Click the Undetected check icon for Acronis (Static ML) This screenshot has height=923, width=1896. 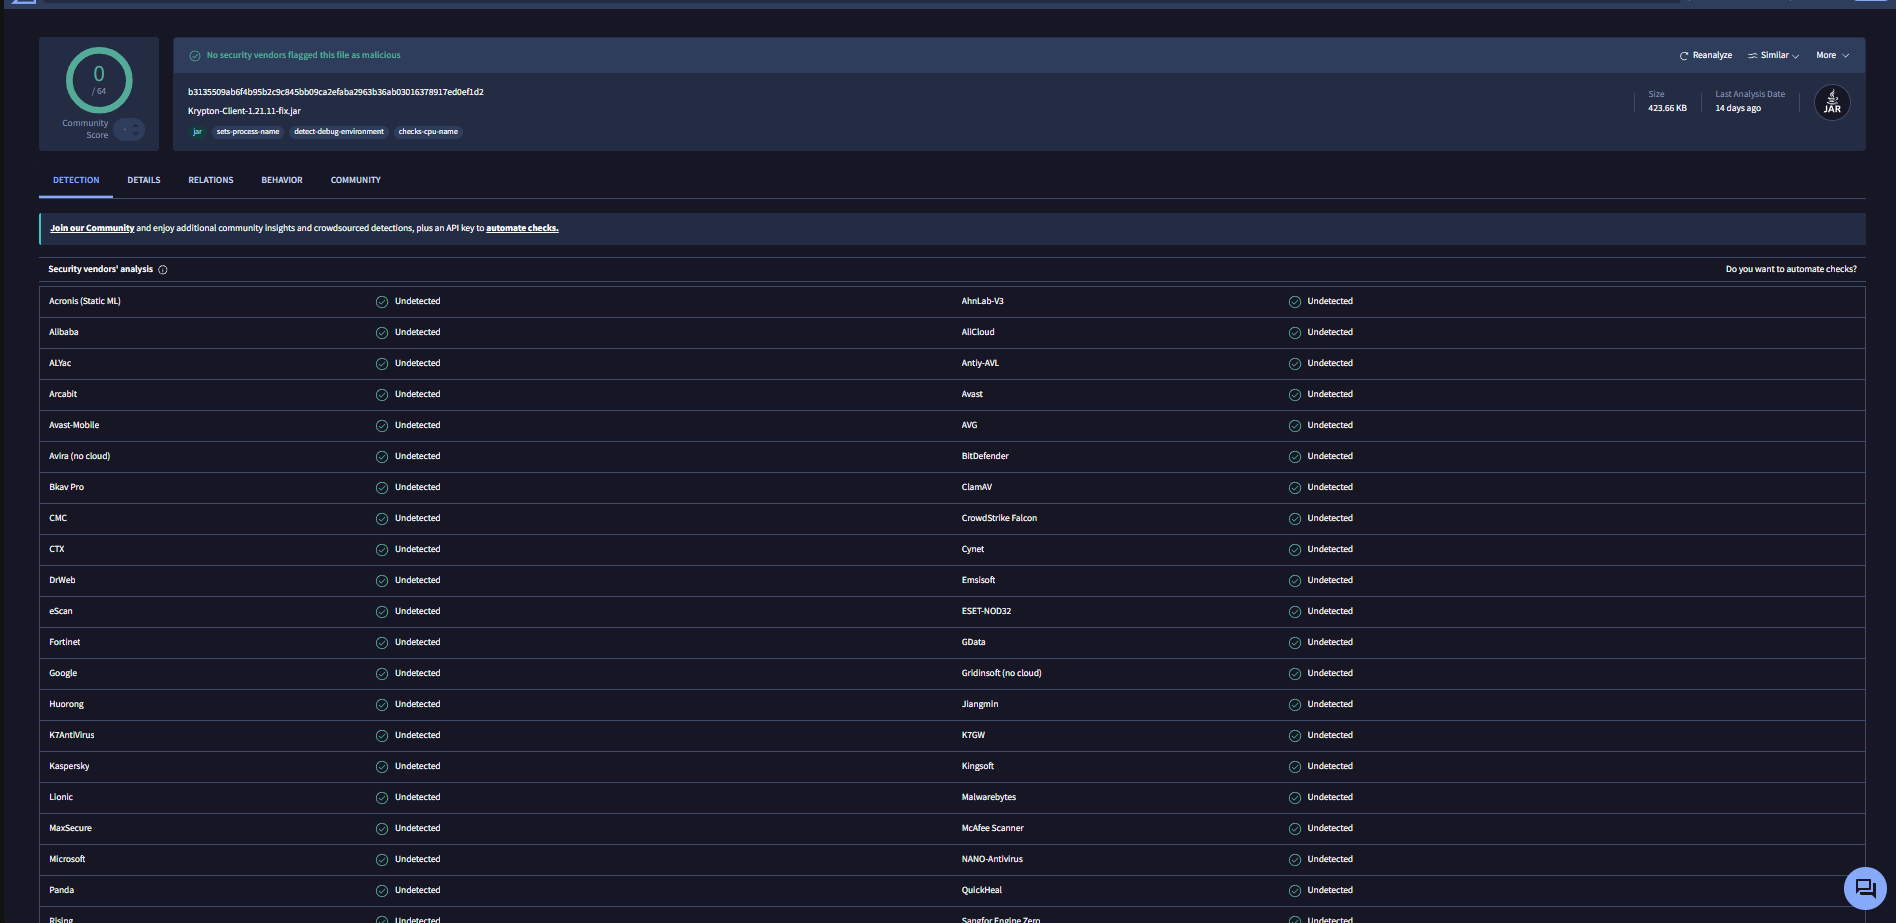point(382,302)
